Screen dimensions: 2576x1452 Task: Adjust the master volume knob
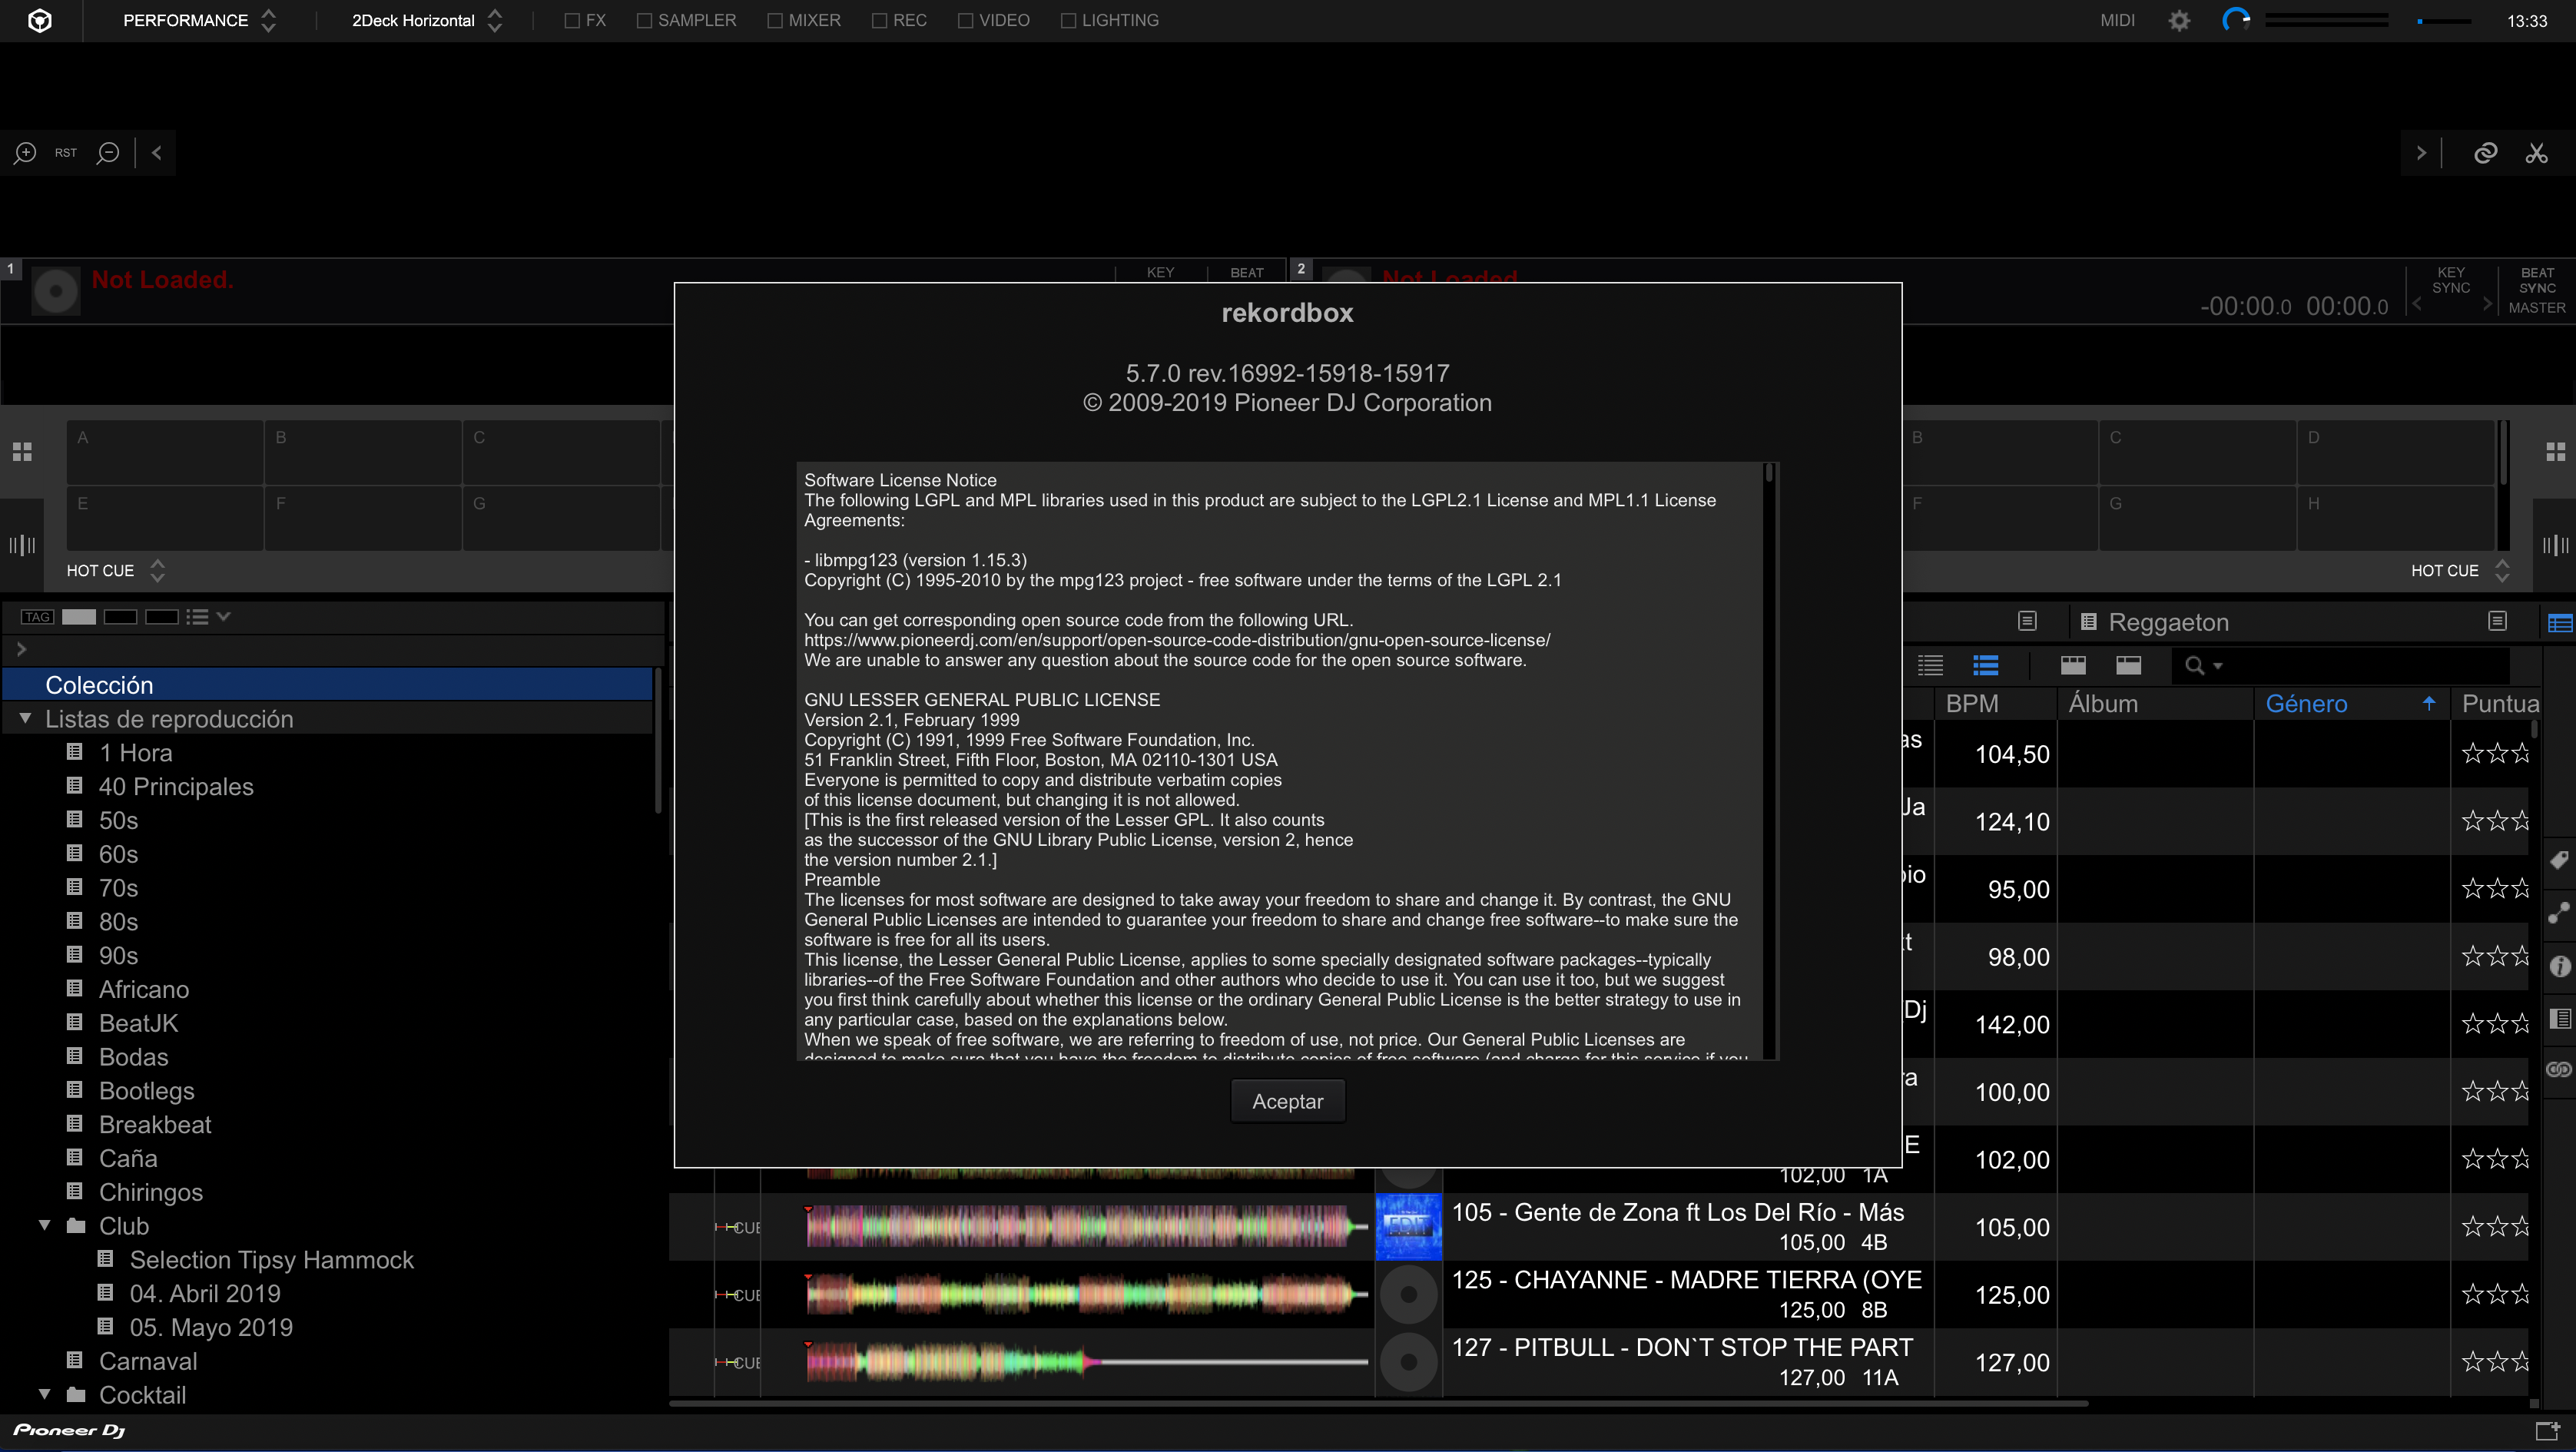[2236, 20]
